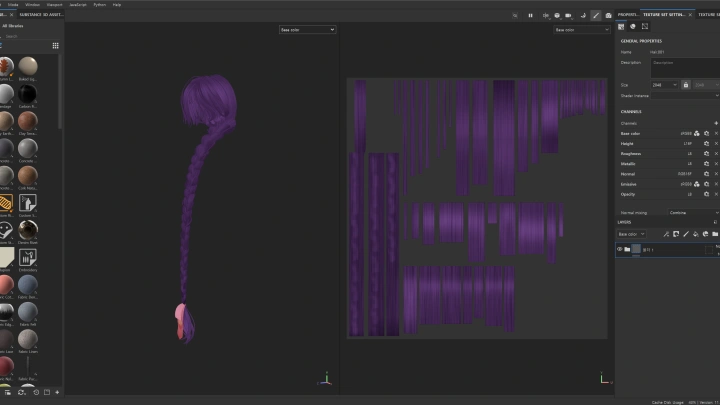Viewport: 720px width, 405px height.
Task: Open the camera view options
Action: (568, 16)
